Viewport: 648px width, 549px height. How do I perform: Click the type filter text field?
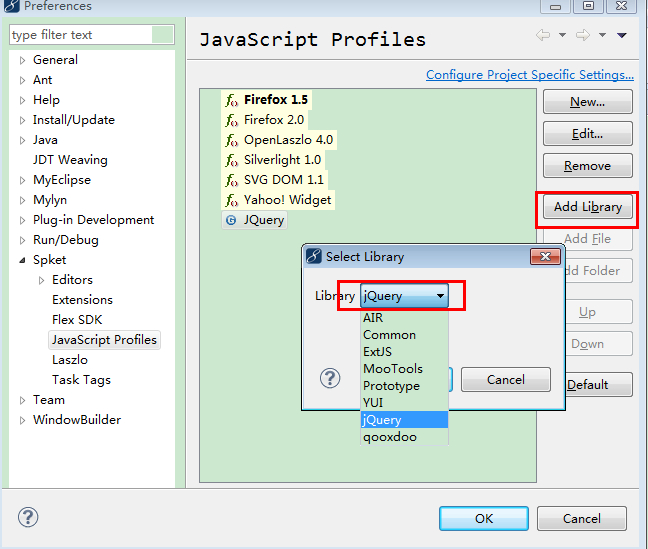click(92, 35)
